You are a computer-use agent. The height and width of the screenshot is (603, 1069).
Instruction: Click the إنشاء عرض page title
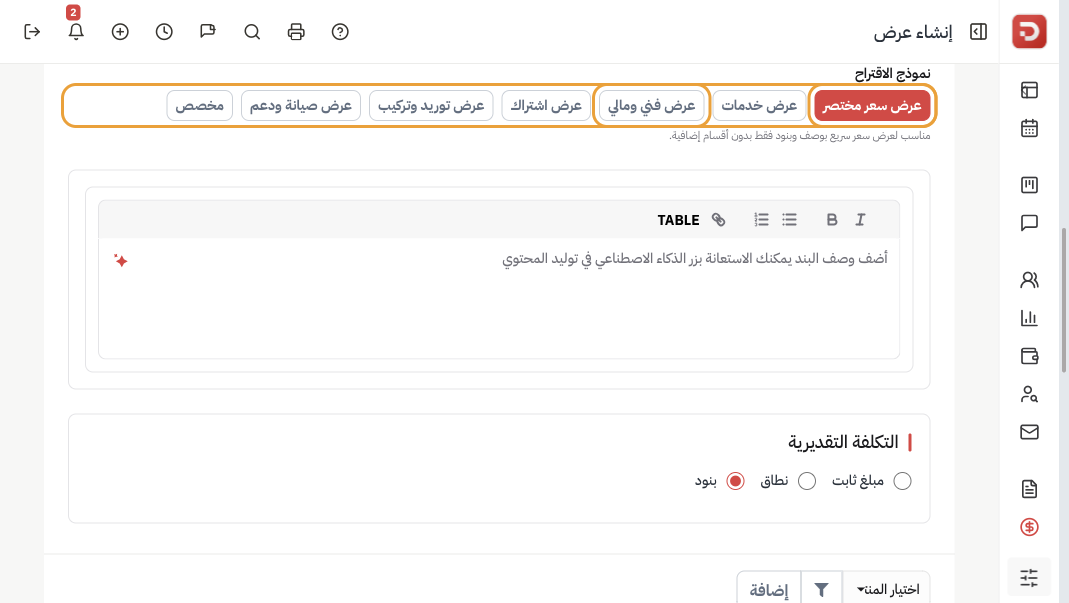(913, 32)
